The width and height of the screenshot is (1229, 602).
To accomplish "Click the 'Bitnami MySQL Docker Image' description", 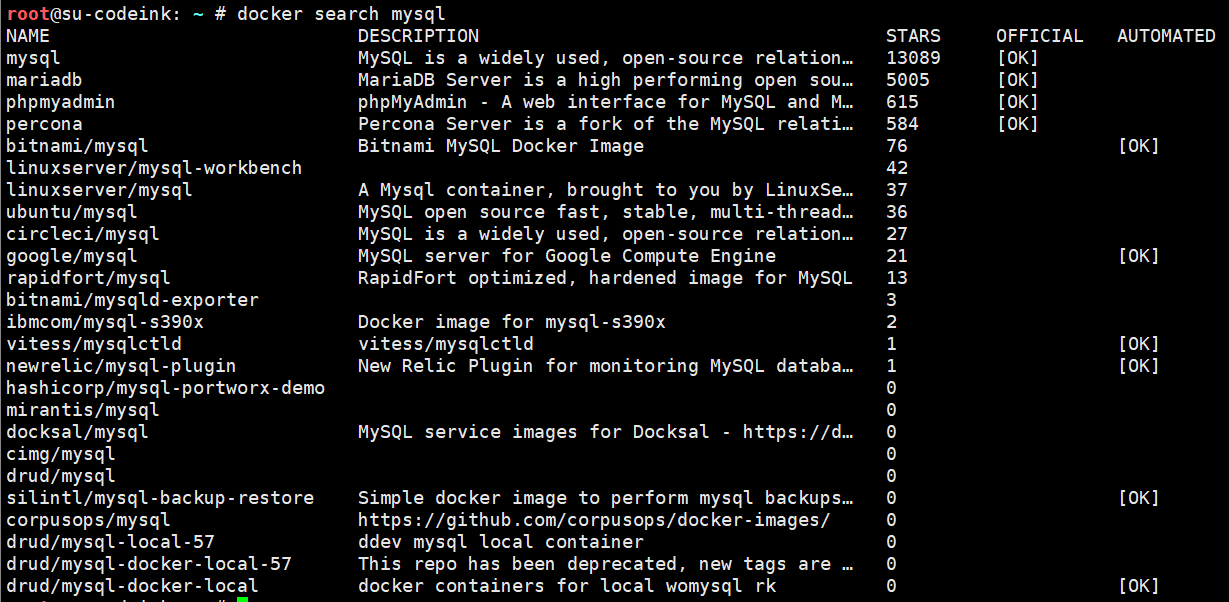I will click(501, 146).
